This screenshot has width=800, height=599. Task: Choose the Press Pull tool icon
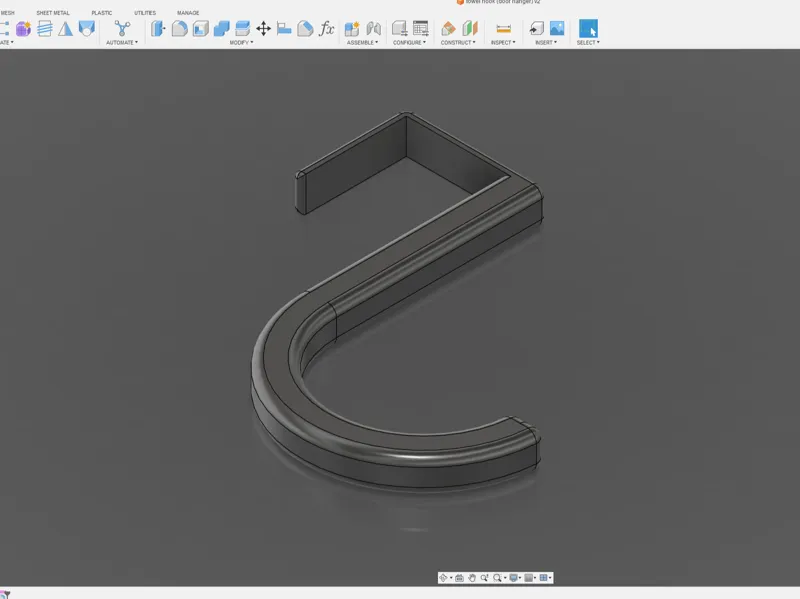pyautogui.click(x=158, y=29)
